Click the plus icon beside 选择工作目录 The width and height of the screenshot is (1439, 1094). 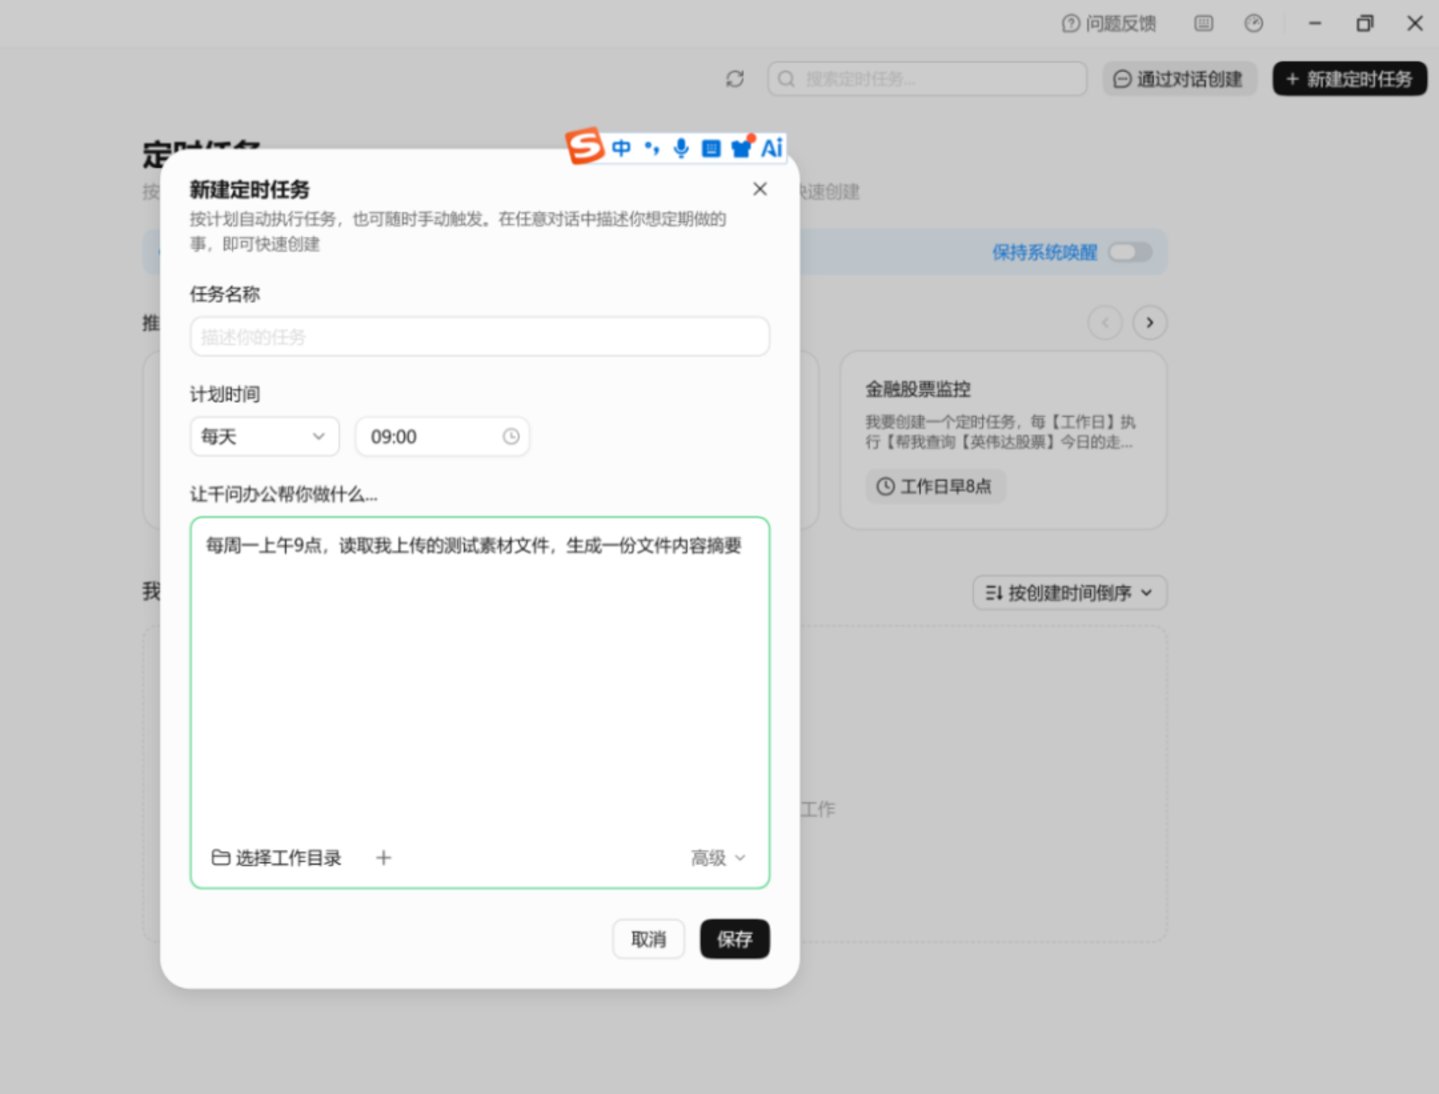click(384, 858)
